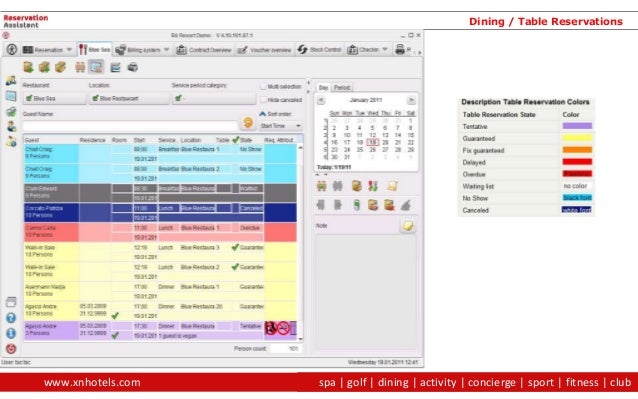The height and width of the screenshot is (399, 638).
Task: Select the Blue Sea tab
Action: 94,49
